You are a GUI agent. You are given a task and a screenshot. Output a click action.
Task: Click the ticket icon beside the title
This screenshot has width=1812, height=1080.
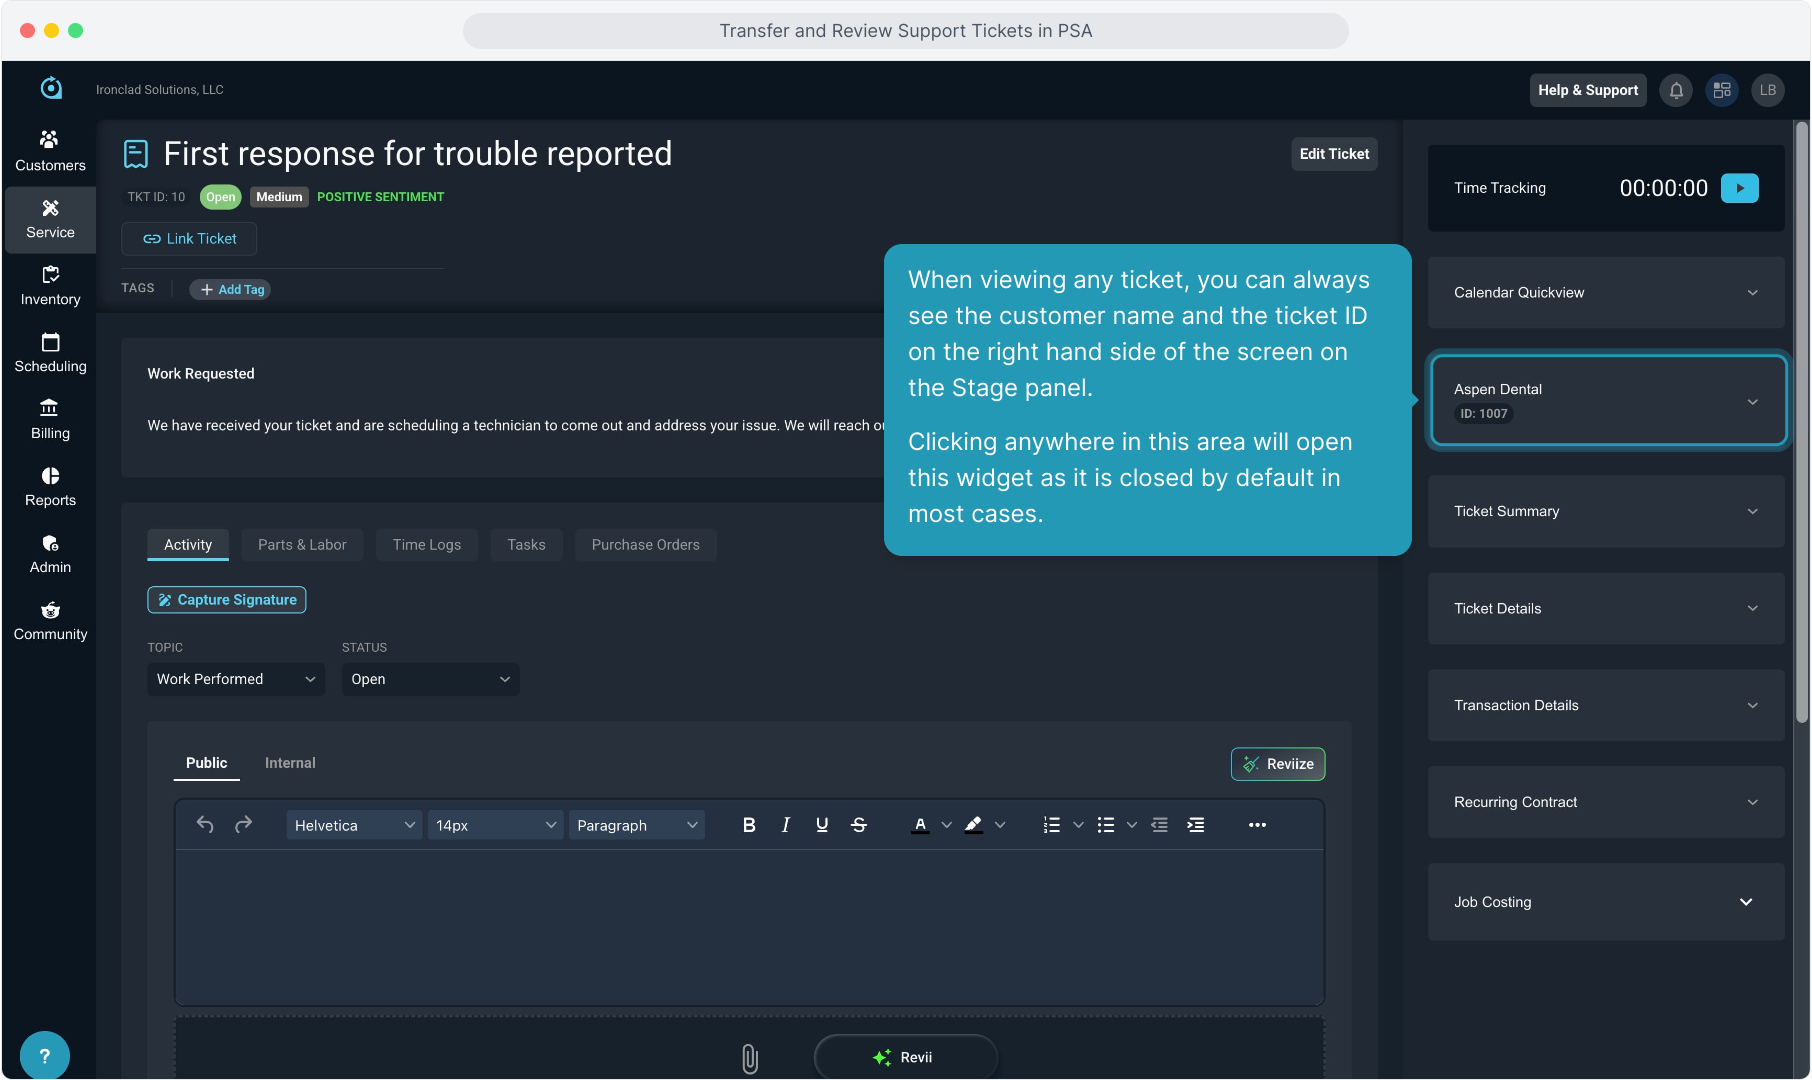coord(136,154)
